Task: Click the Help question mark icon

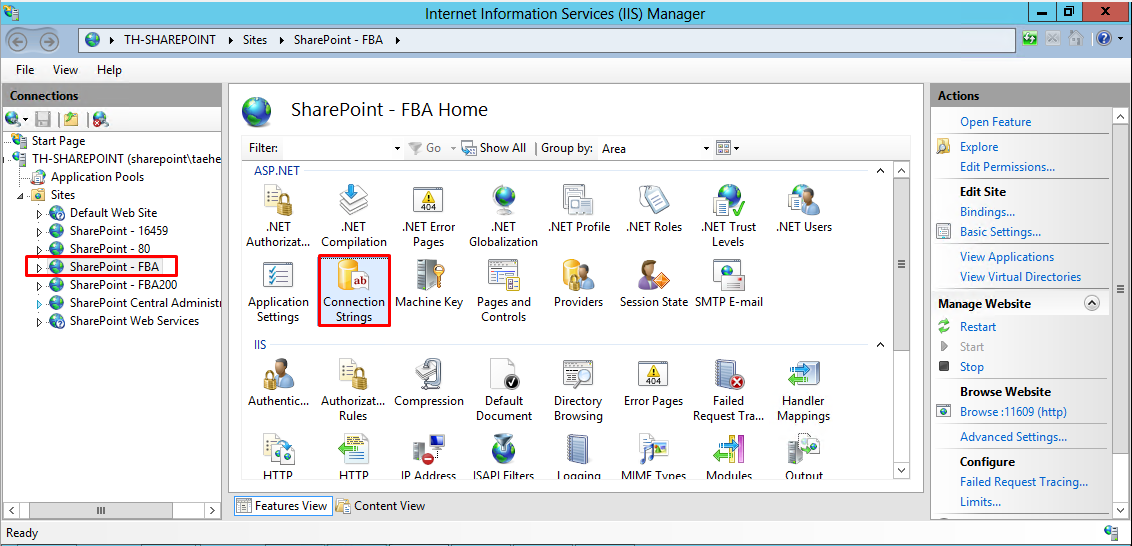Action: 1102,39
